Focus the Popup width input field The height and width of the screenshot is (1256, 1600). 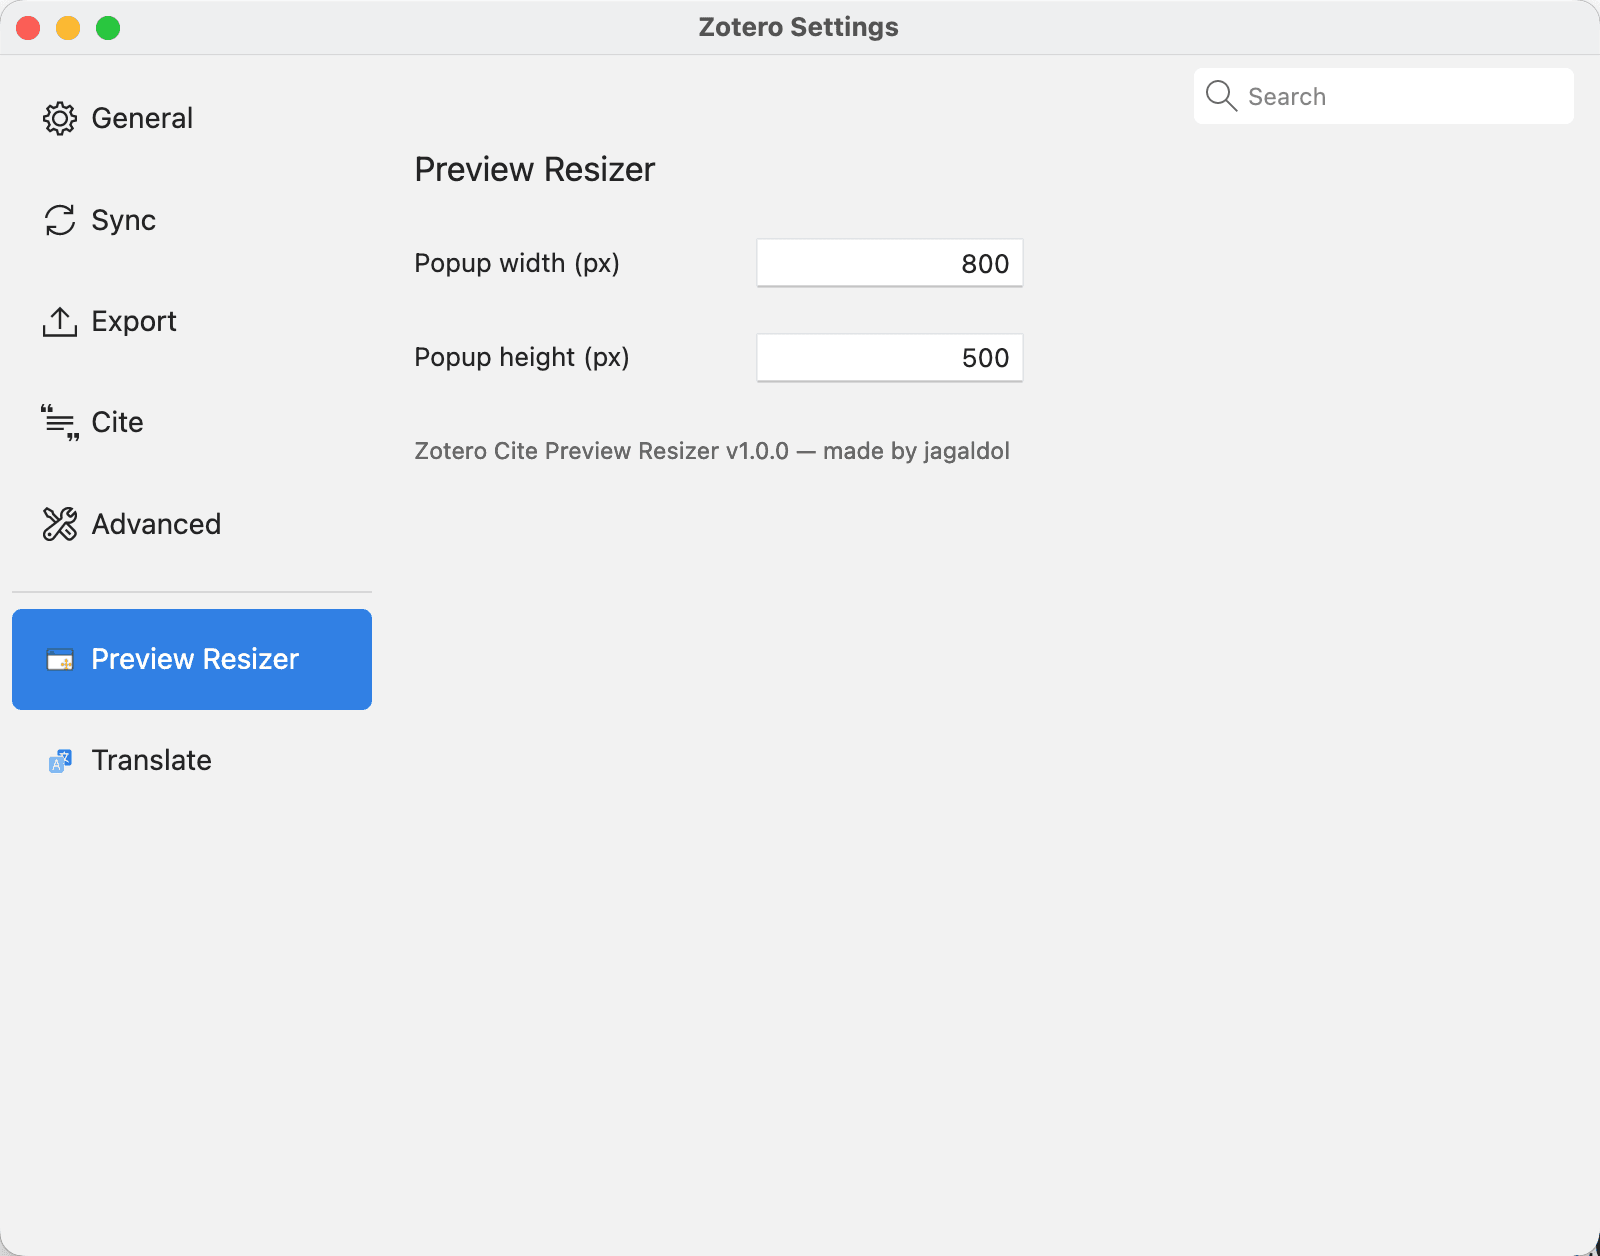pos(889,263)
